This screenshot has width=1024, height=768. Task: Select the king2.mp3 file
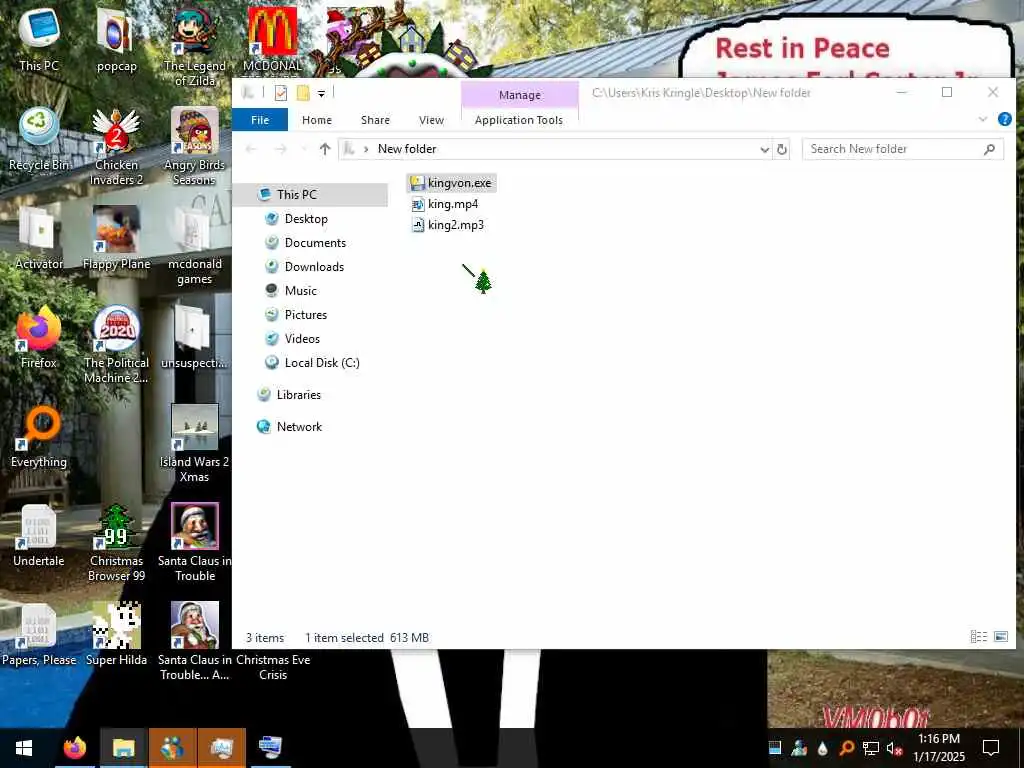tap(448, 225)
